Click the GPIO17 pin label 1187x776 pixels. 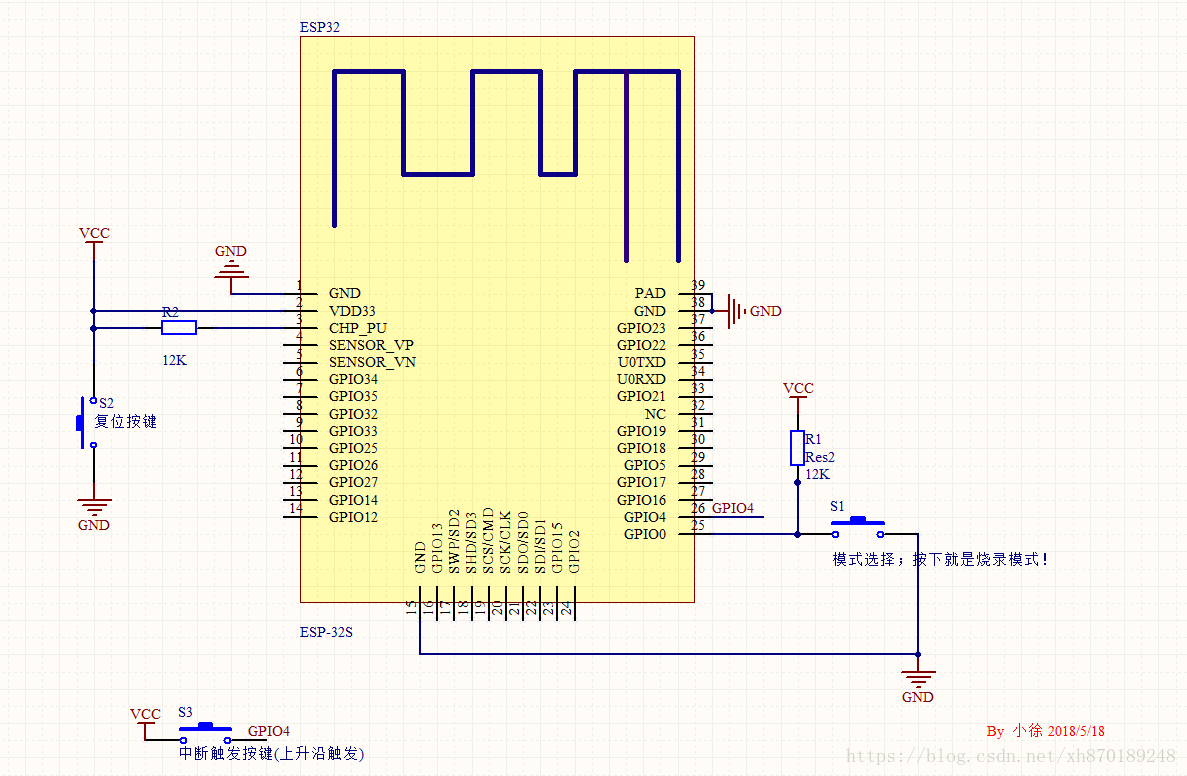[641, 482]
